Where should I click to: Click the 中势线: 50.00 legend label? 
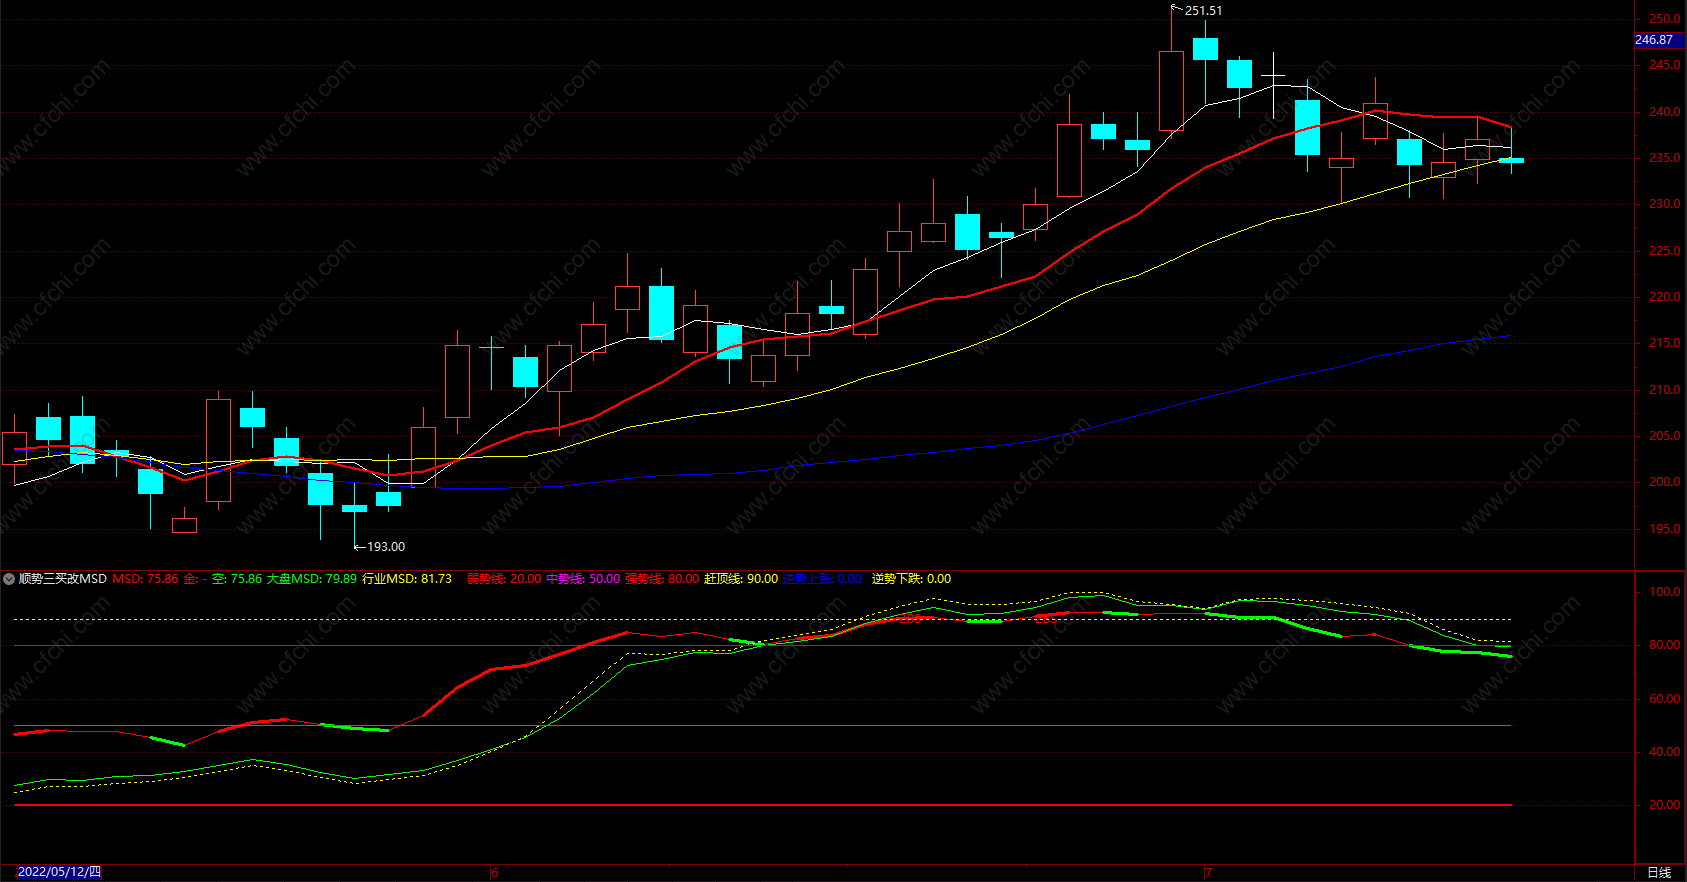pyautogui.click(x=583, y=579)
